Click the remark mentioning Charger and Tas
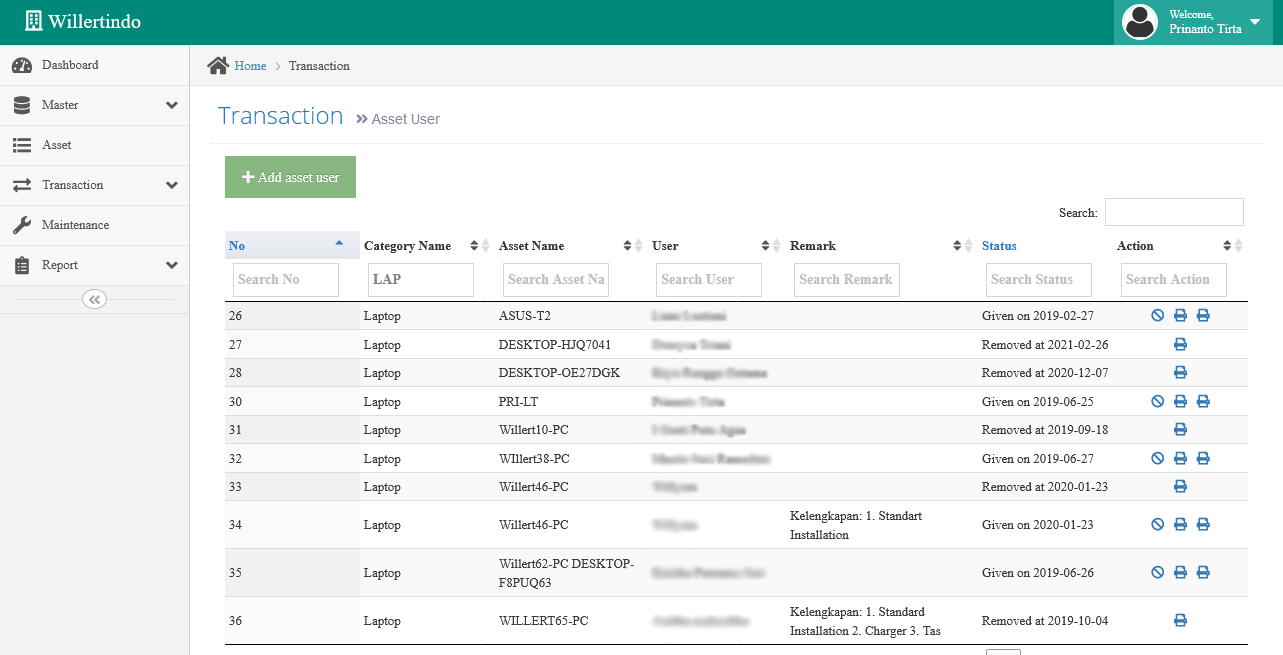 tap(866, 621)
